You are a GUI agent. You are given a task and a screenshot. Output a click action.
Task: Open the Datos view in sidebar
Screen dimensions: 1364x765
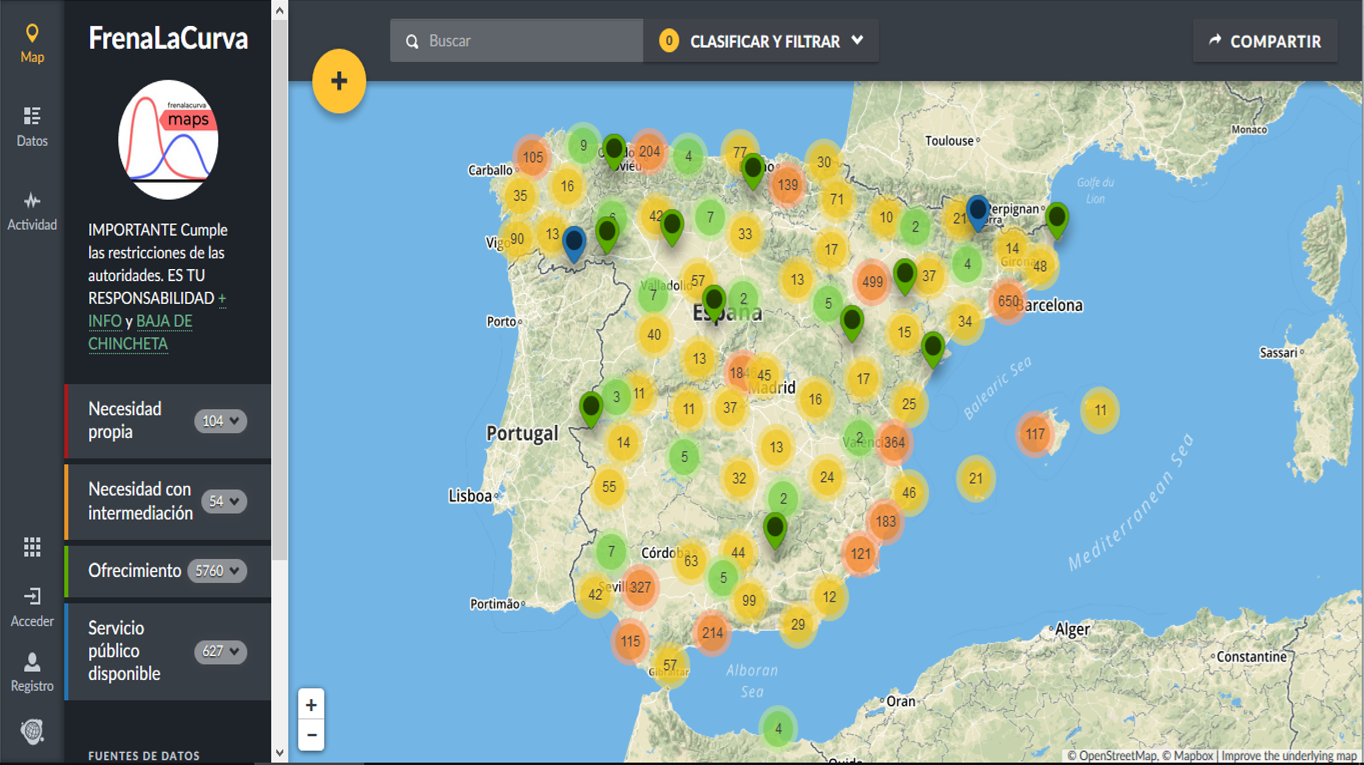32,126
